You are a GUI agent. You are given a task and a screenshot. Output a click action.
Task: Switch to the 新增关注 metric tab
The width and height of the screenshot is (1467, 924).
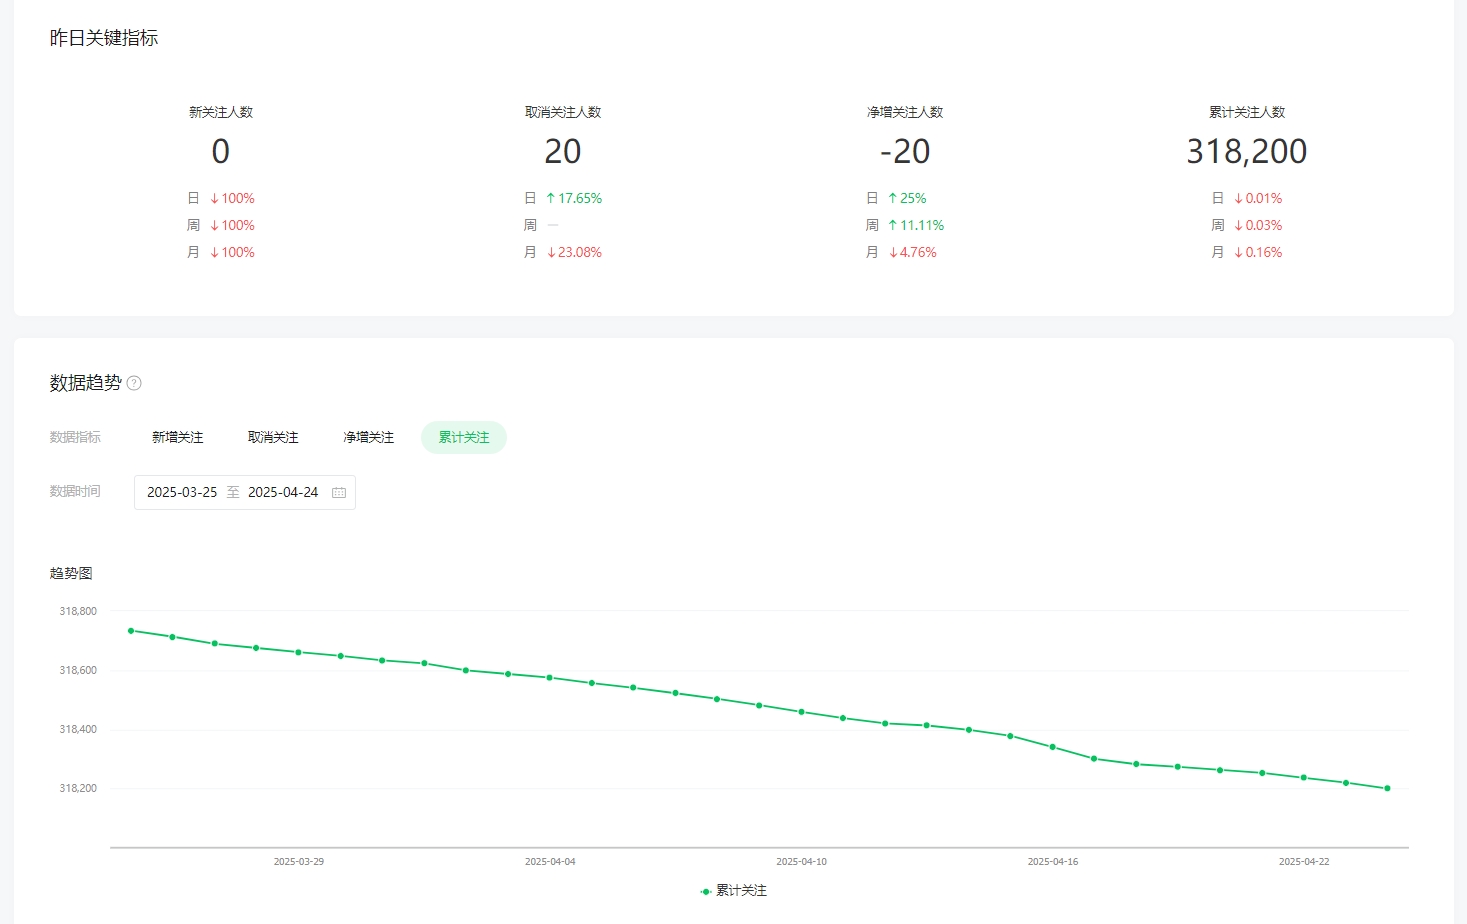point(177,437)
